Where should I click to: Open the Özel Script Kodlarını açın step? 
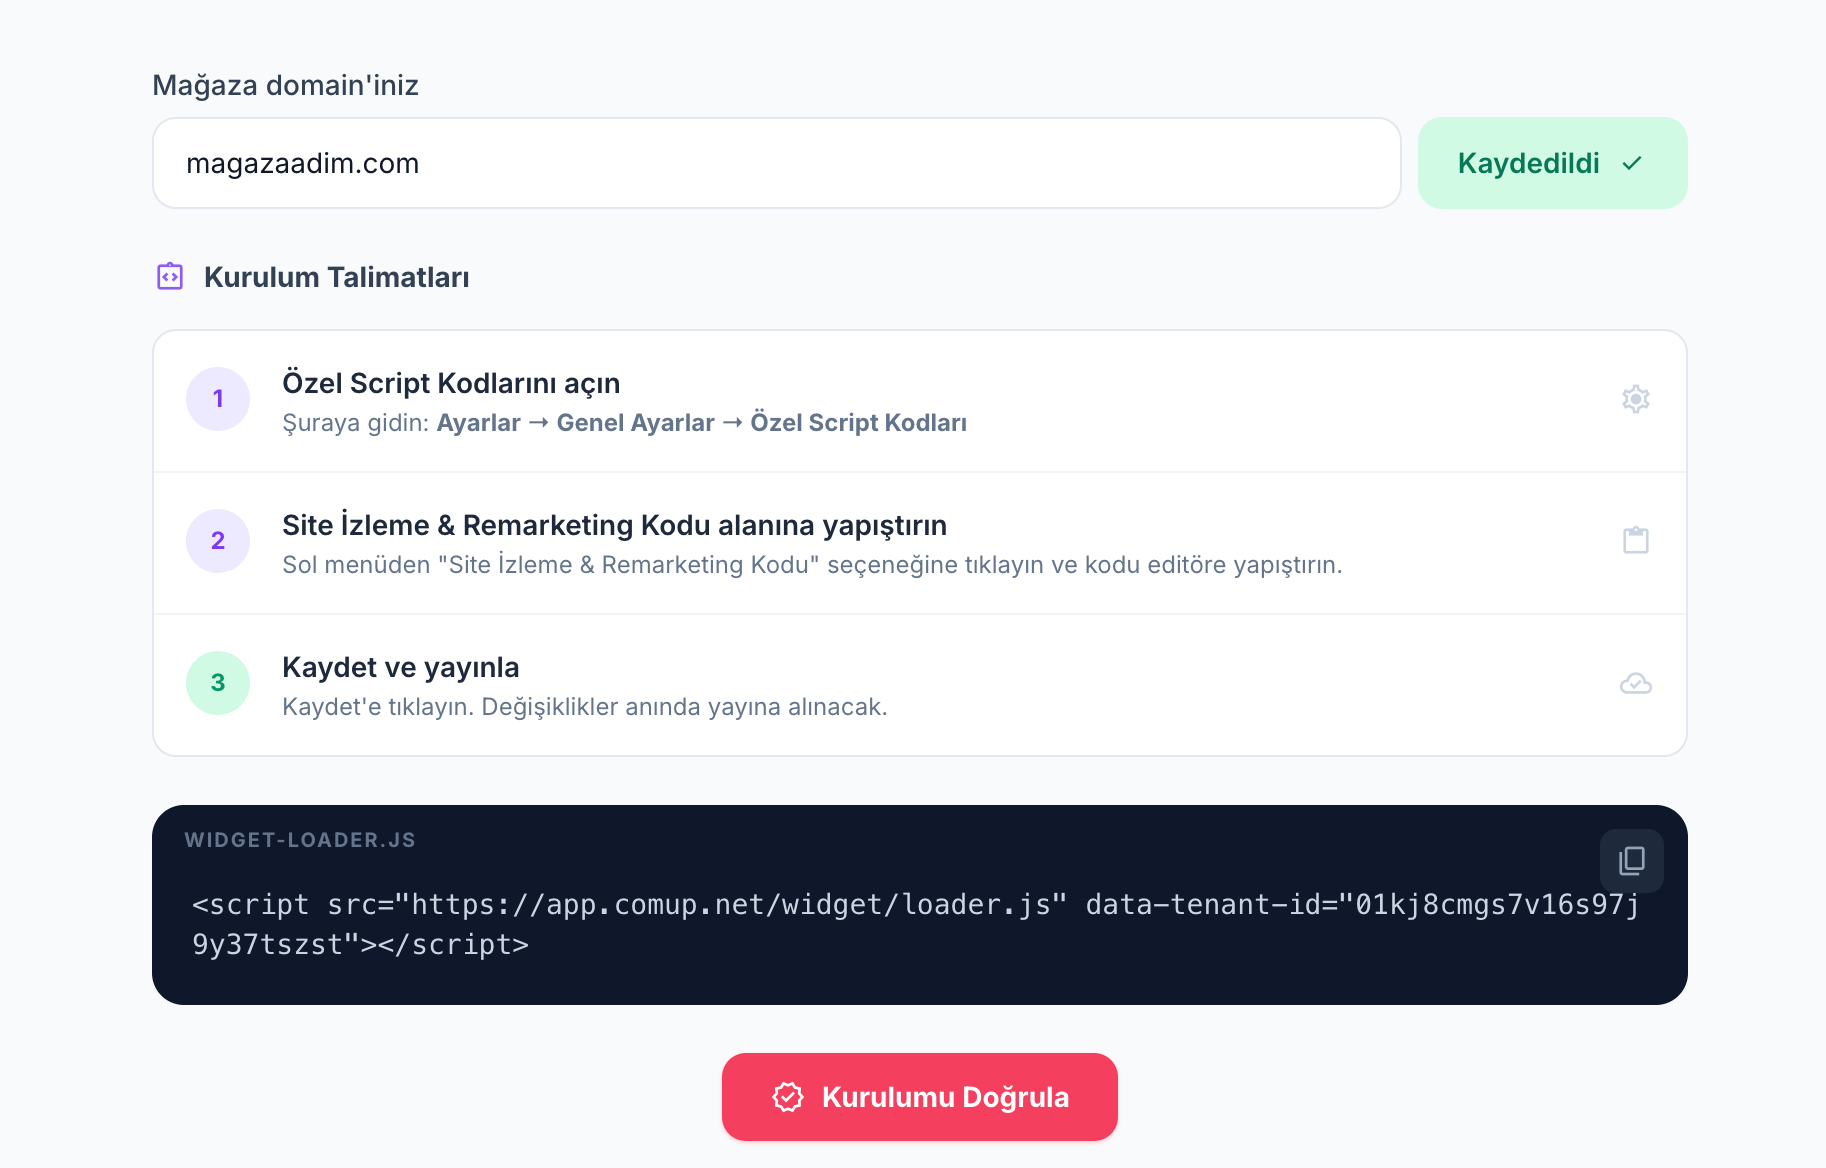(451, 383)
